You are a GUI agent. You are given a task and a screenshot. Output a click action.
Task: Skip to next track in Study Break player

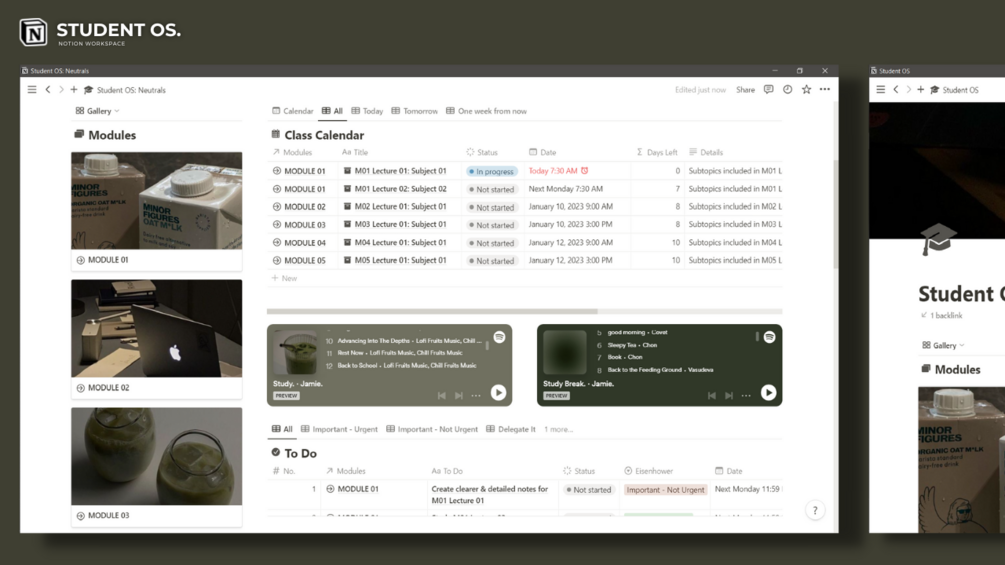tap(729, 396)
